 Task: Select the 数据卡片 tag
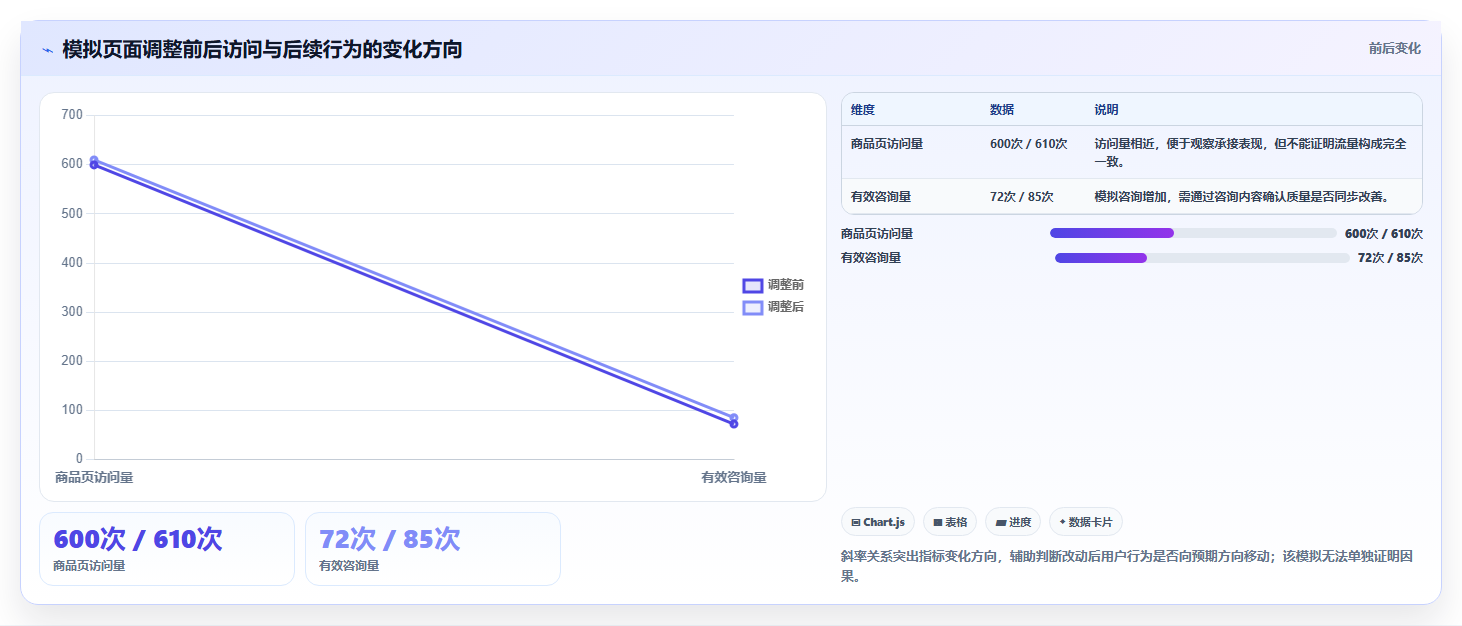pyautogui.click(x=1085, y=522)
